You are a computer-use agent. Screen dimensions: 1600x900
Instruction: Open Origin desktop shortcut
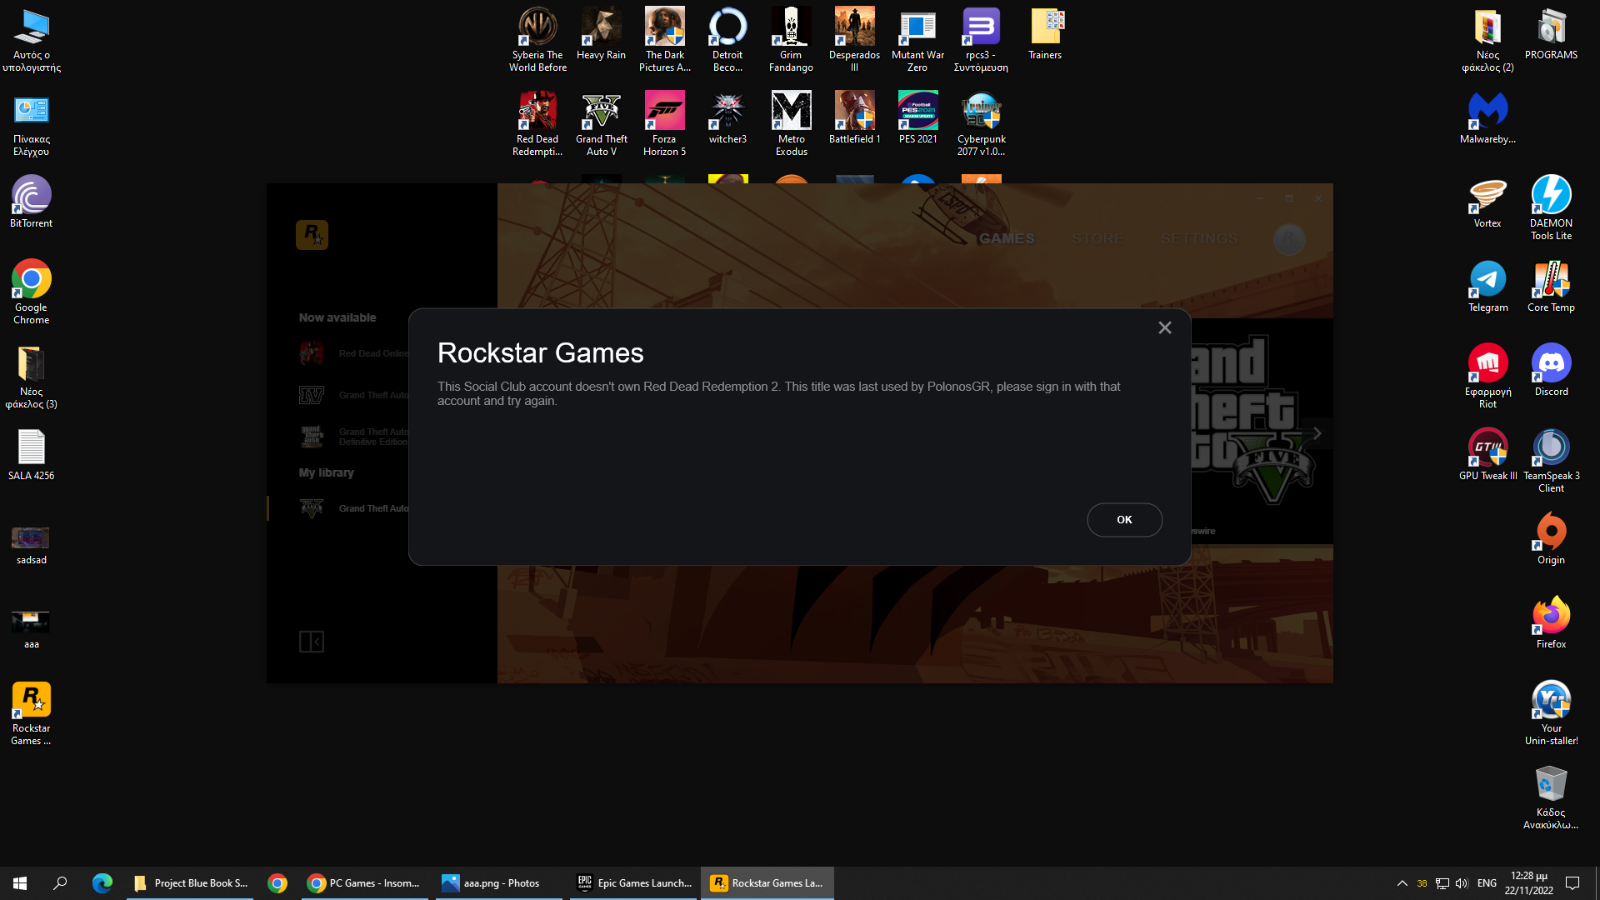(x=1551, y=538)
